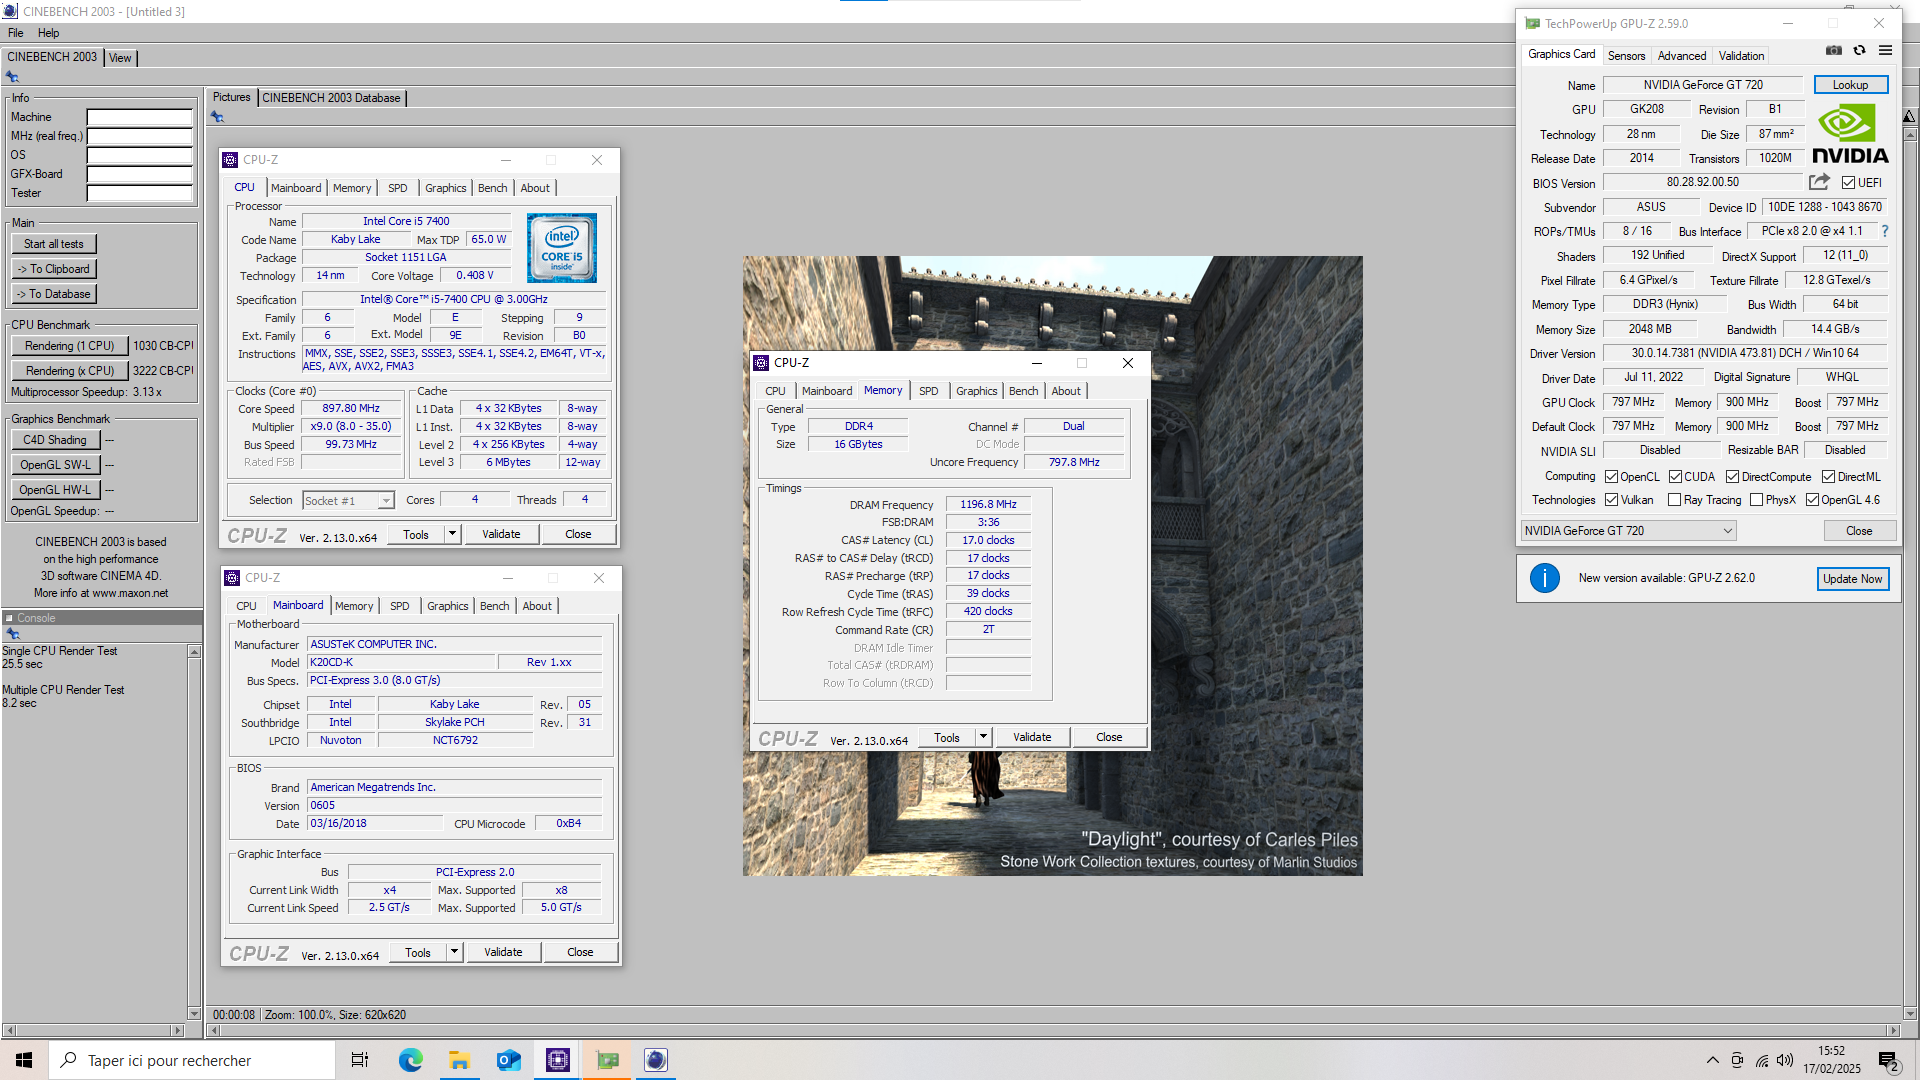The image size is (1920, 1080).
Task: Switch to CINEBENCH on the taskbar
Action: (x=656, y=1060)
